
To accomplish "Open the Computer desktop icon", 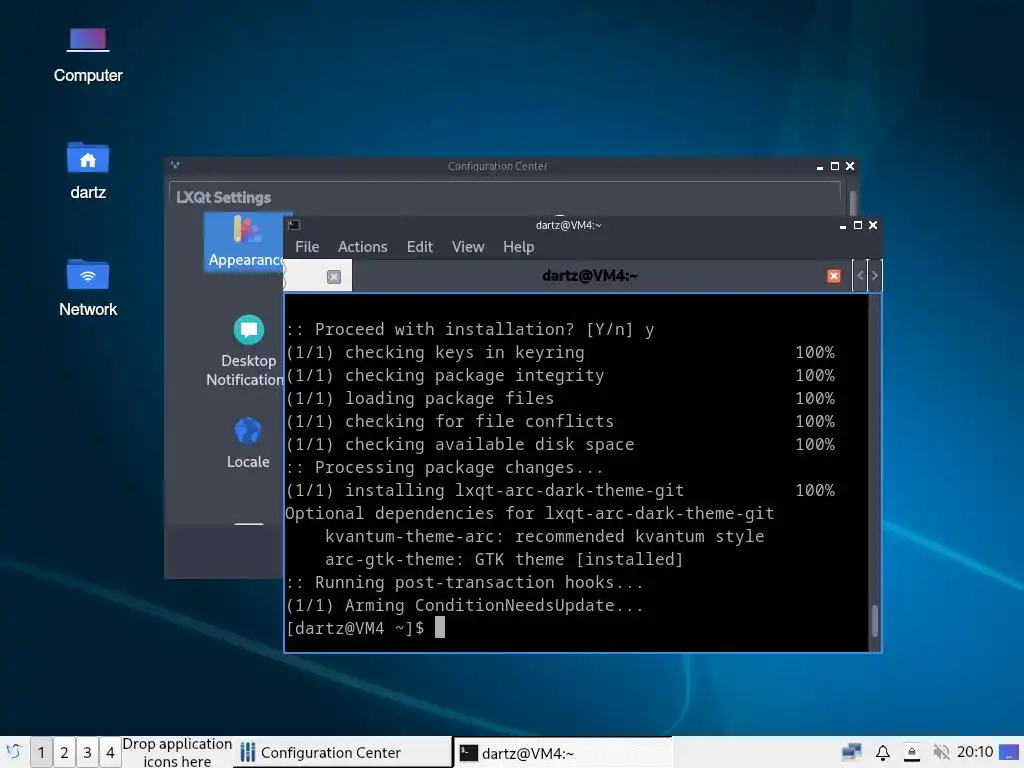I will coord(88,54).
